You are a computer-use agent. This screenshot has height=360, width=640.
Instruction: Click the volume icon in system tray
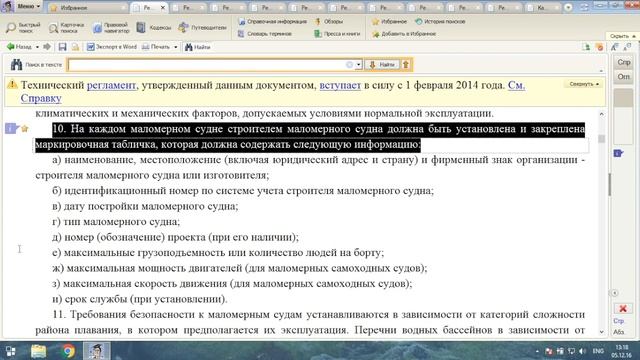[x=582, y=351]
